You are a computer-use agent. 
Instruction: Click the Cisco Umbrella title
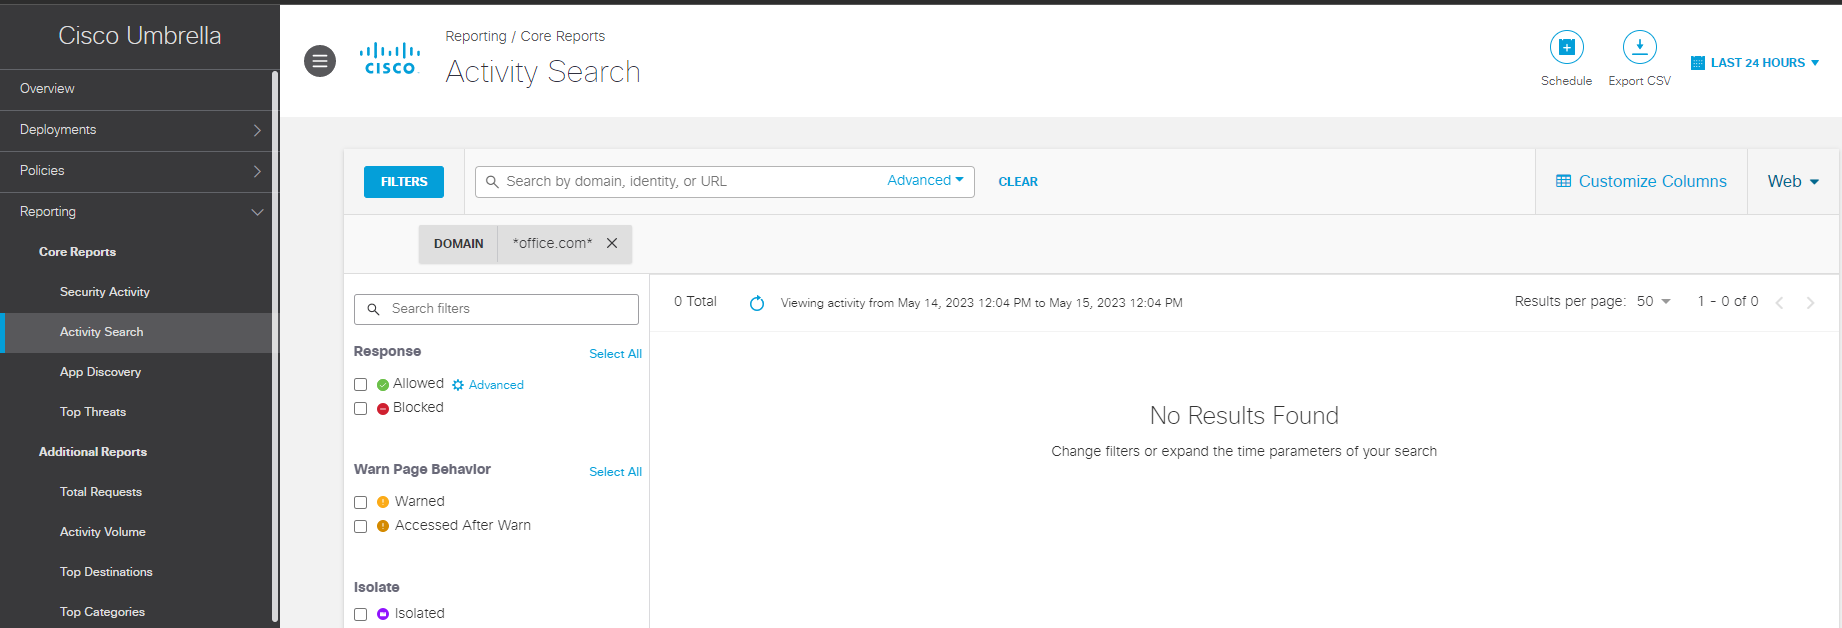pos(140,36)
